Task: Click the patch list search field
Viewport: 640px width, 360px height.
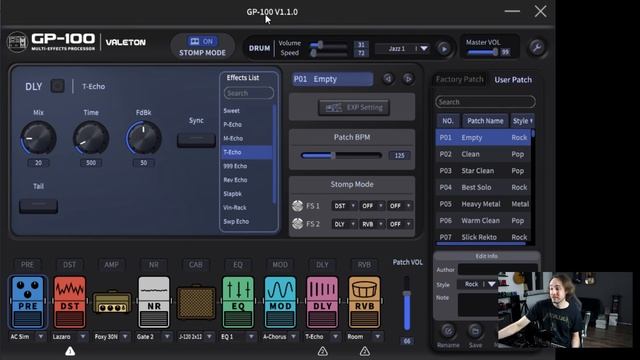Action: [x=485, y=102]
